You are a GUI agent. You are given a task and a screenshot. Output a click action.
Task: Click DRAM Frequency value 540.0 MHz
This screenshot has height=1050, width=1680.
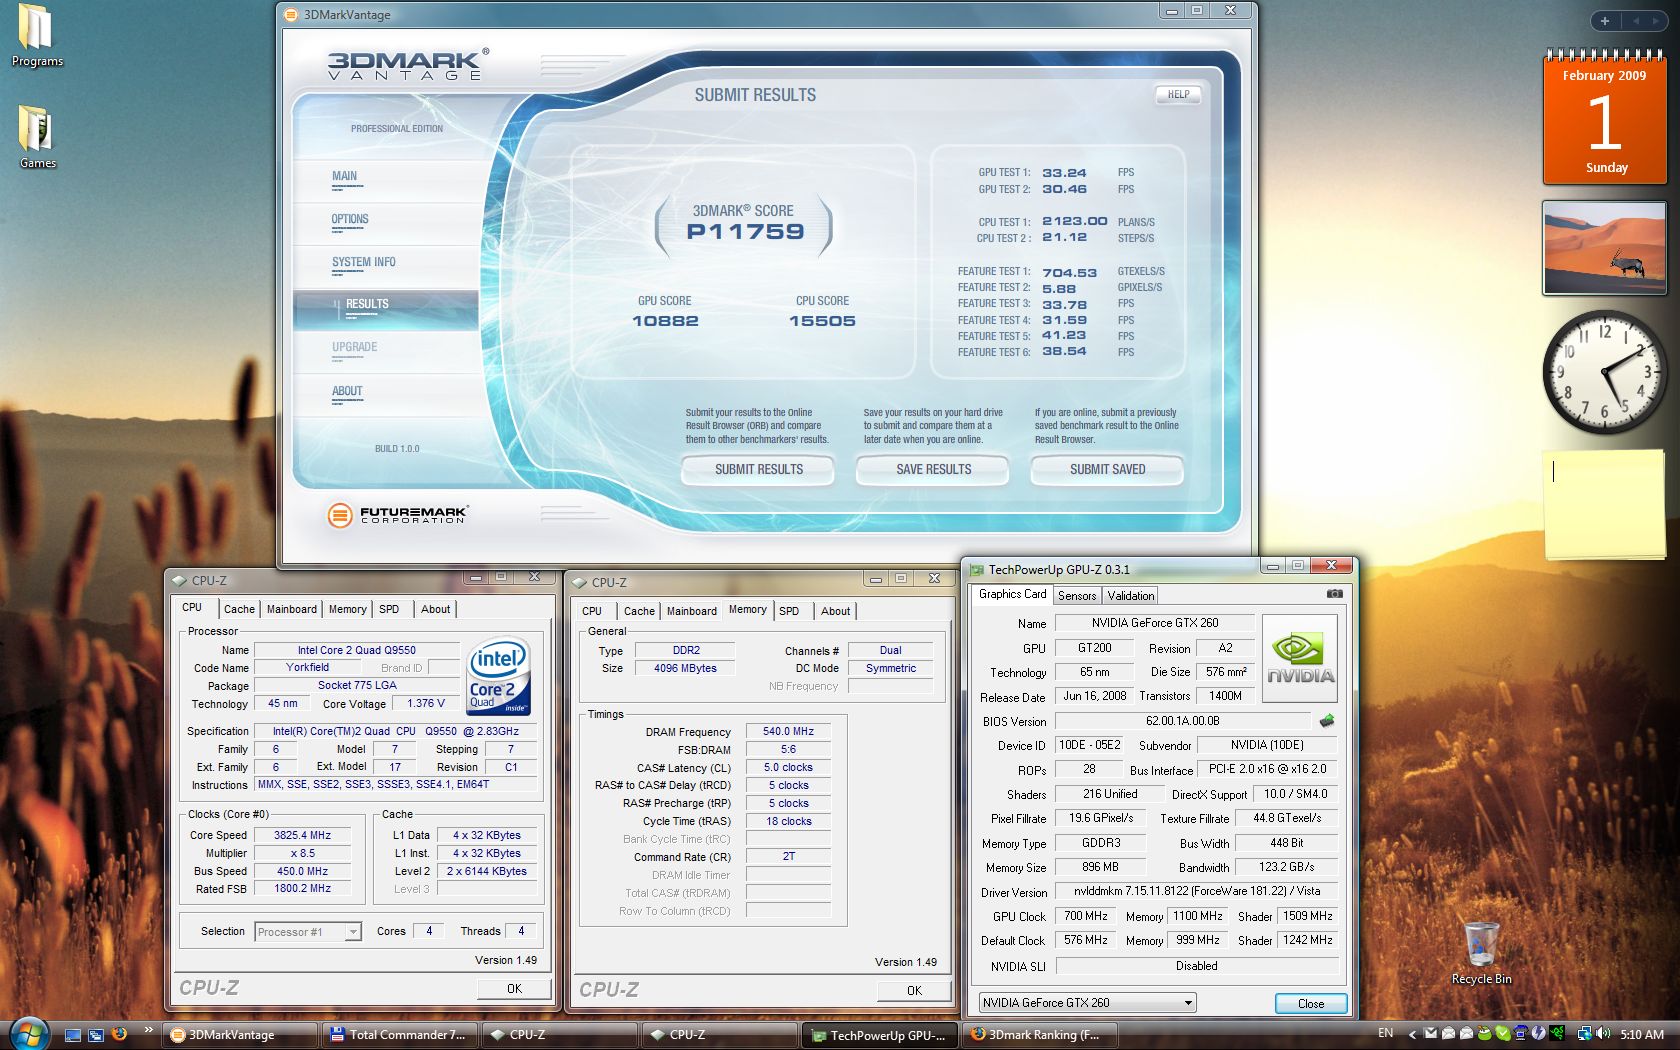tap(788, 731)
